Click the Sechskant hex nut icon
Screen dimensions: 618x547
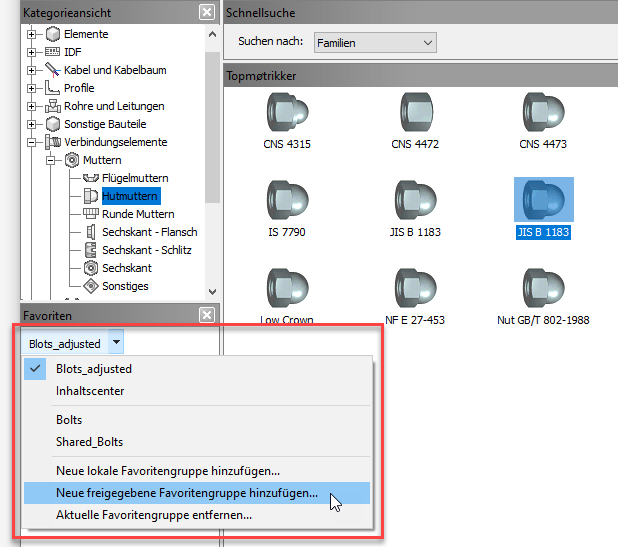91,268
